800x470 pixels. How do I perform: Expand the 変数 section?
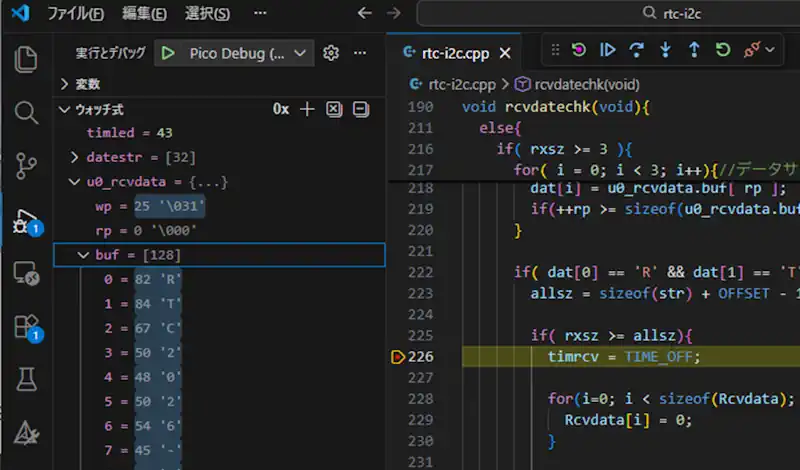66,84
